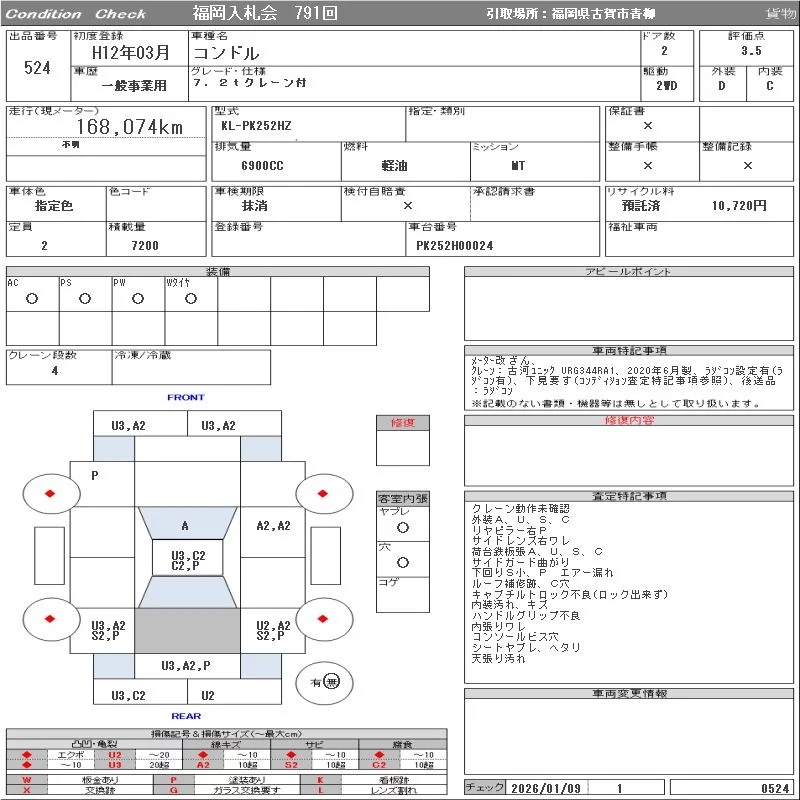Image resolution: width=800 pixels, height=800 pixels.
Task: Click the red G ガラス交換要す legend symbol
Action: click(x=173, y=790)
